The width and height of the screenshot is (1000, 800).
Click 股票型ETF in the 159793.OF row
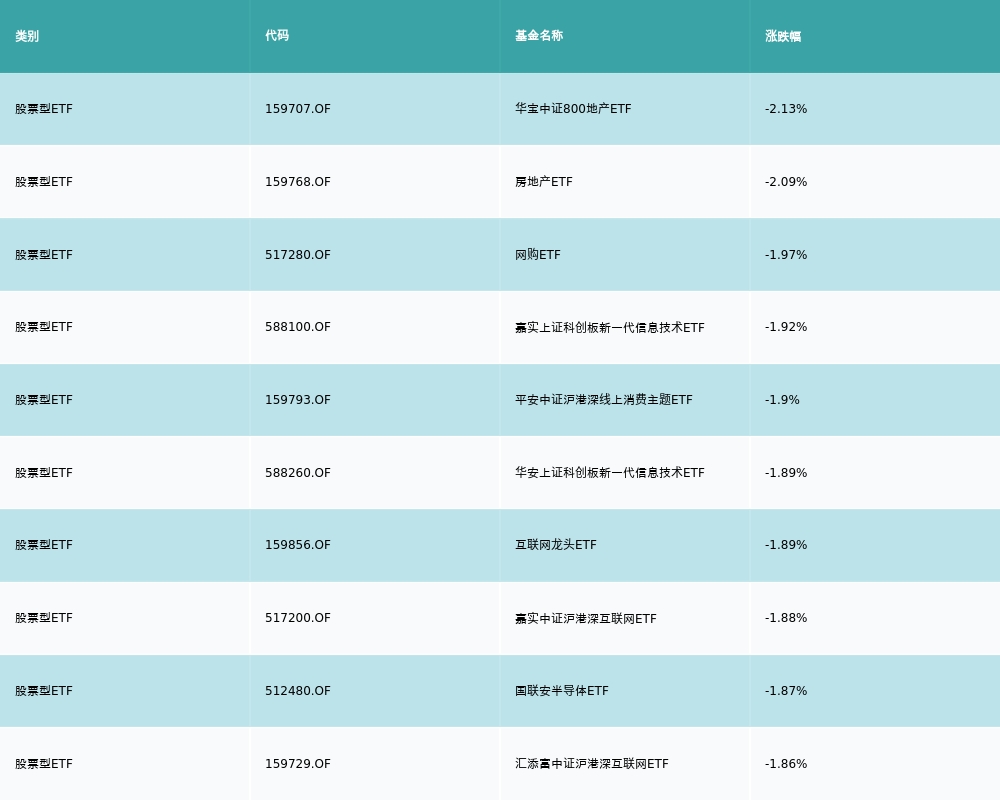point(44,400)
